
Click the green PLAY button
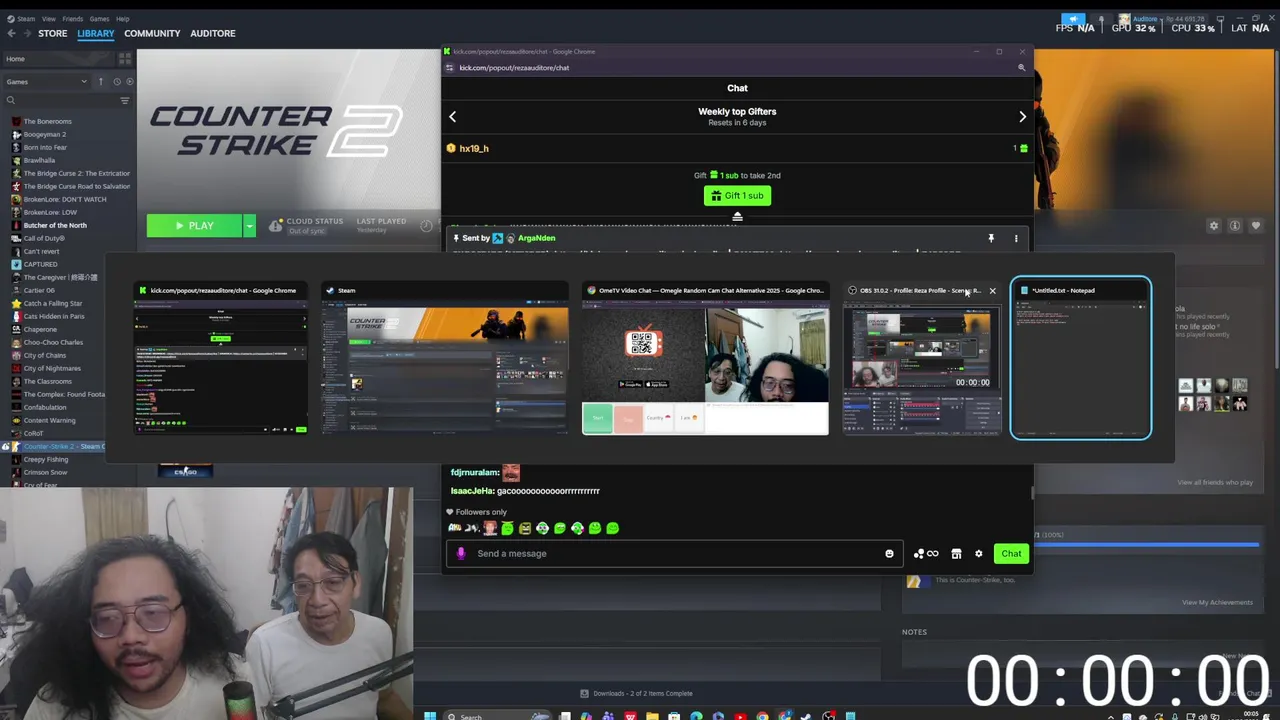tap(194, 226)
